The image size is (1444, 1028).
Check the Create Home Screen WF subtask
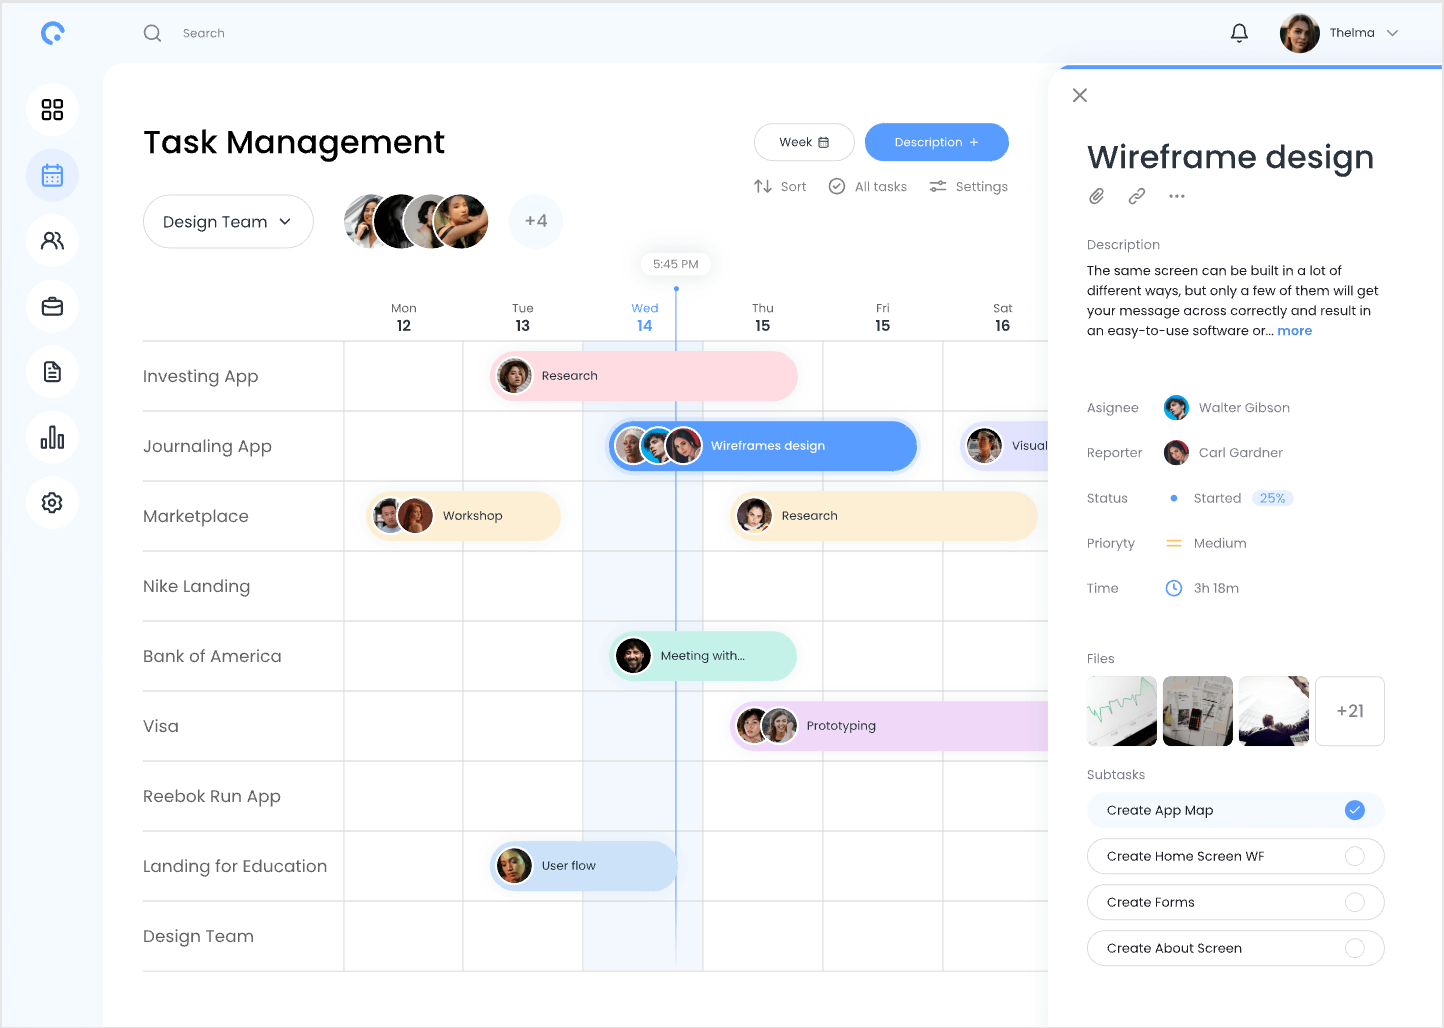pos(1354,856)
